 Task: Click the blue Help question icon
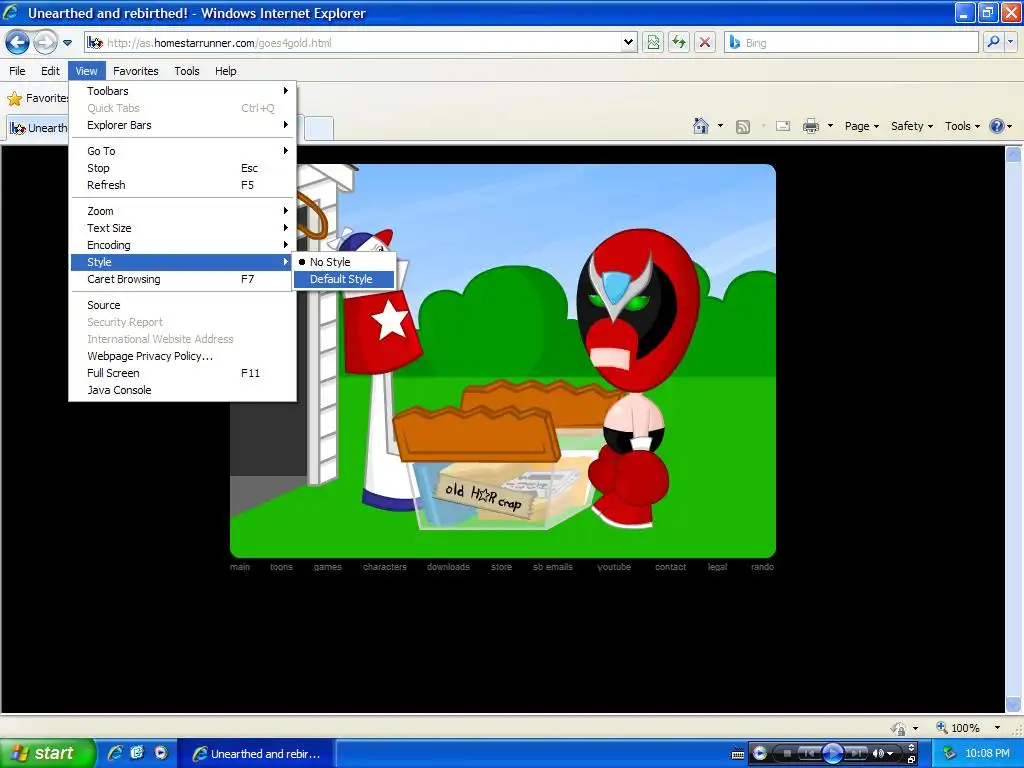[997, 126]
